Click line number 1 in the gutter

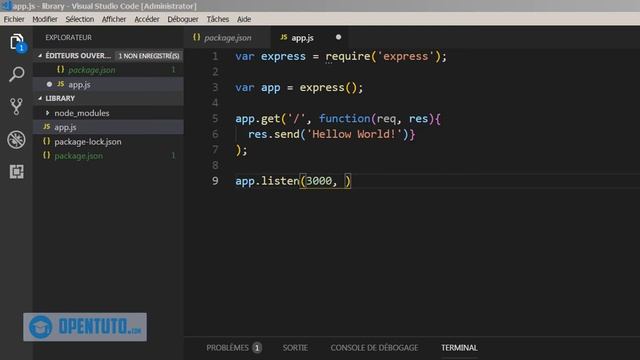point(215,56)
